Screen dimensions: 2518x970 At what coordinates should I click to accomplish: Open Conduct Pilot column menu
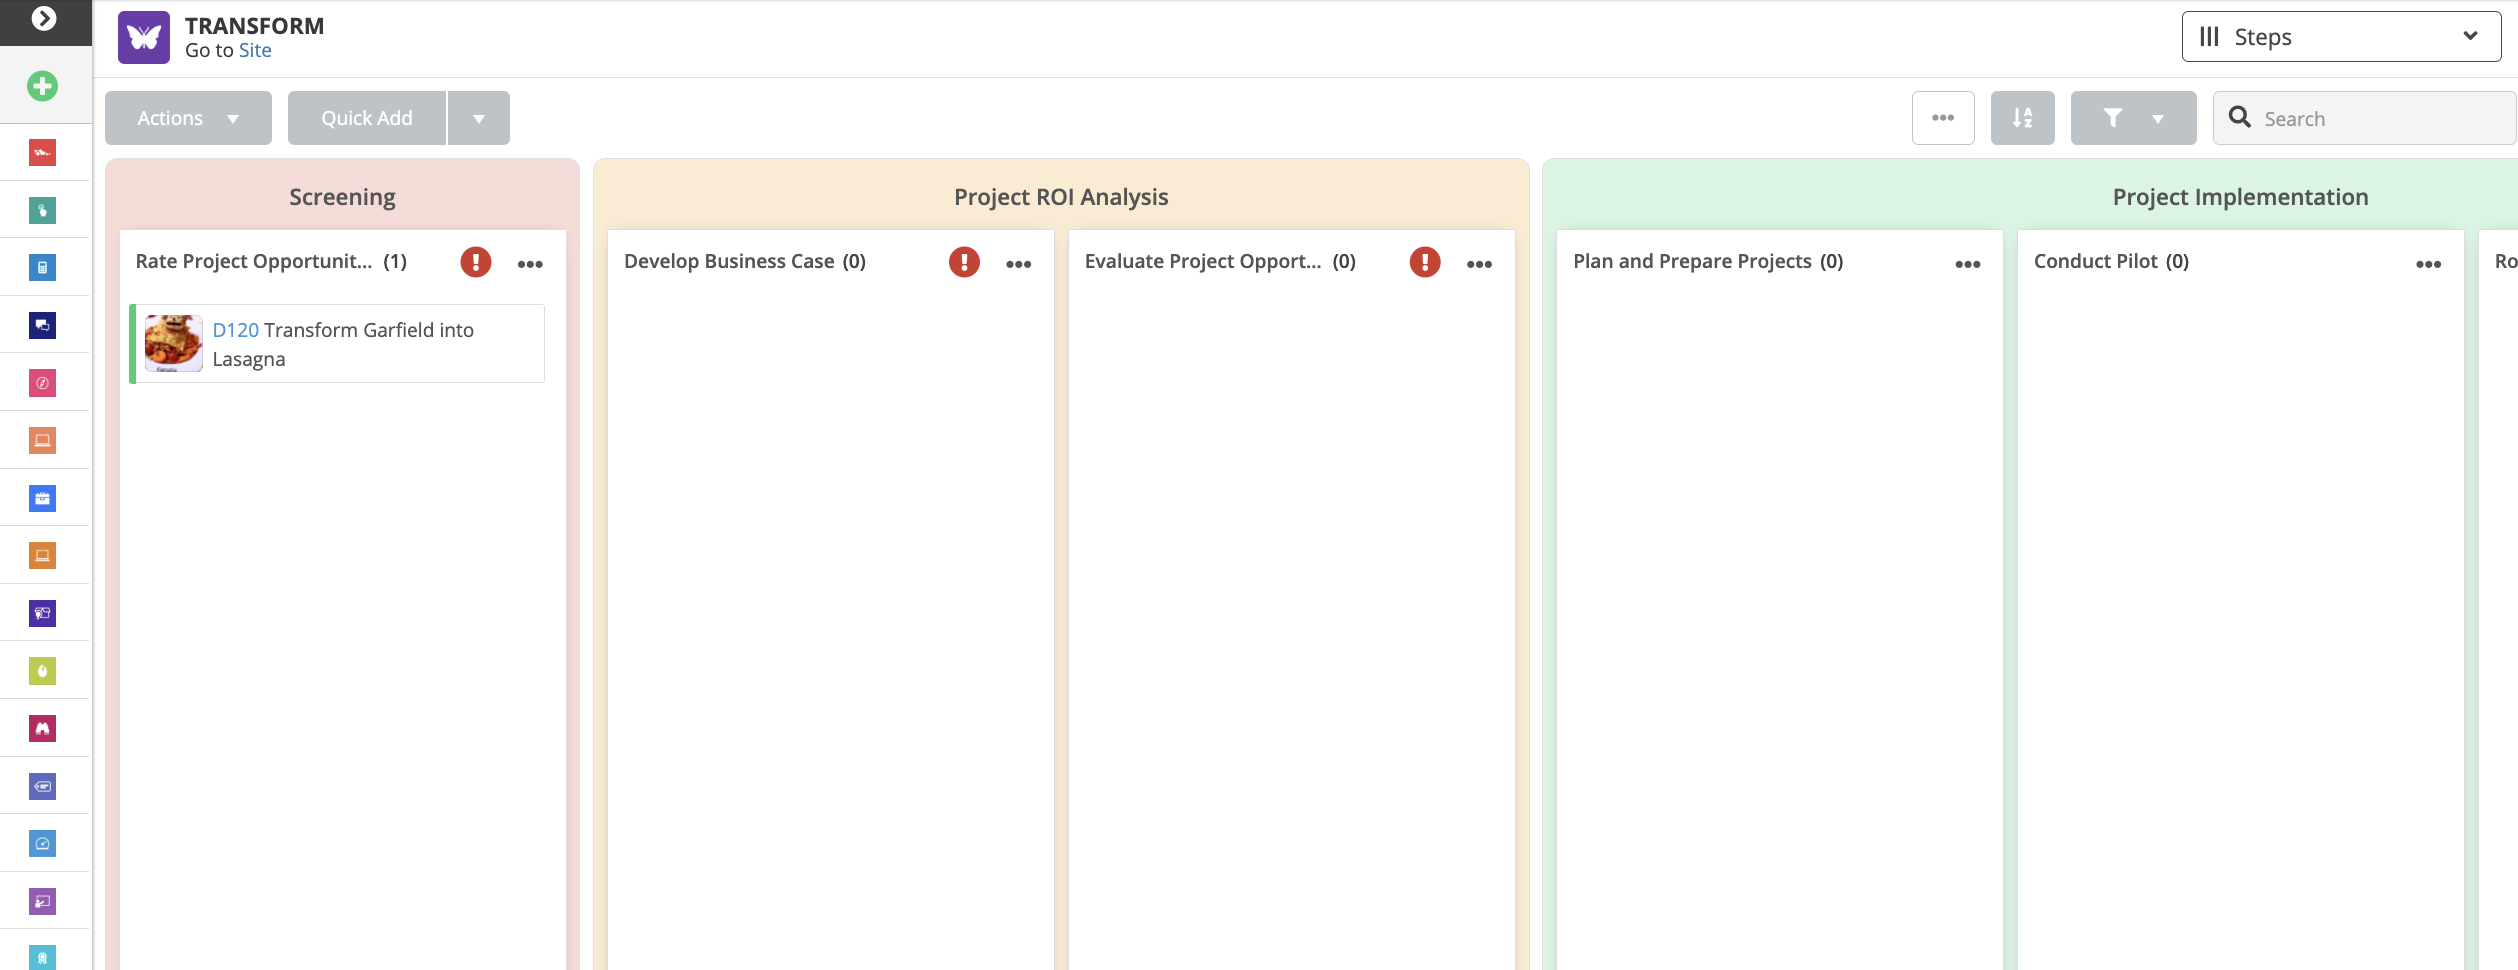coord(2429,264)
